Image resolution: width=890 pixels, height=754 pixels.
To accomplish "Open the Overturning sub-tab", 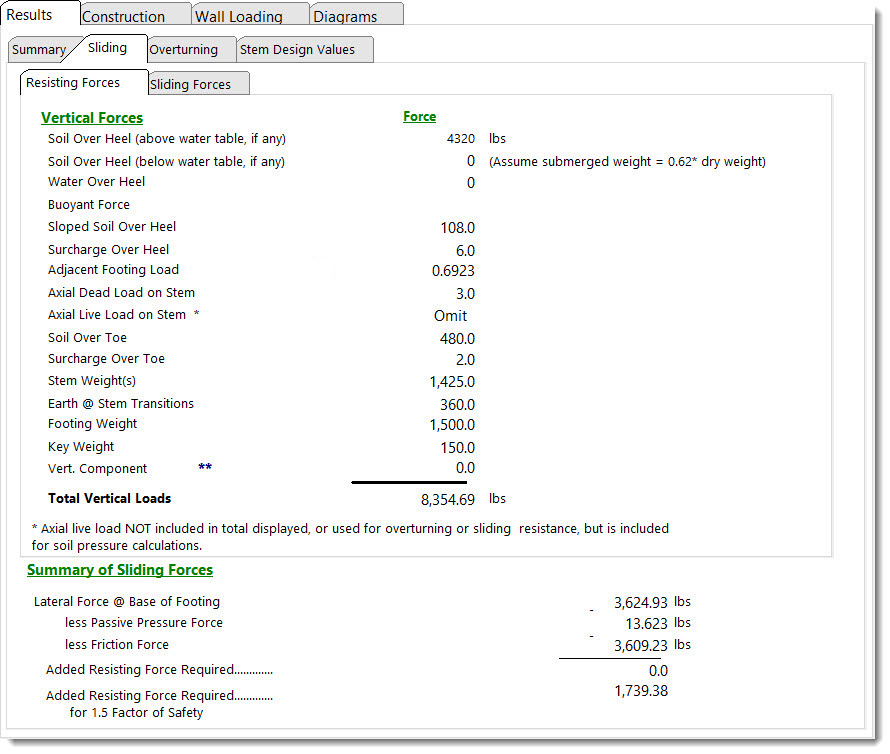I will (x=183, y=50).
